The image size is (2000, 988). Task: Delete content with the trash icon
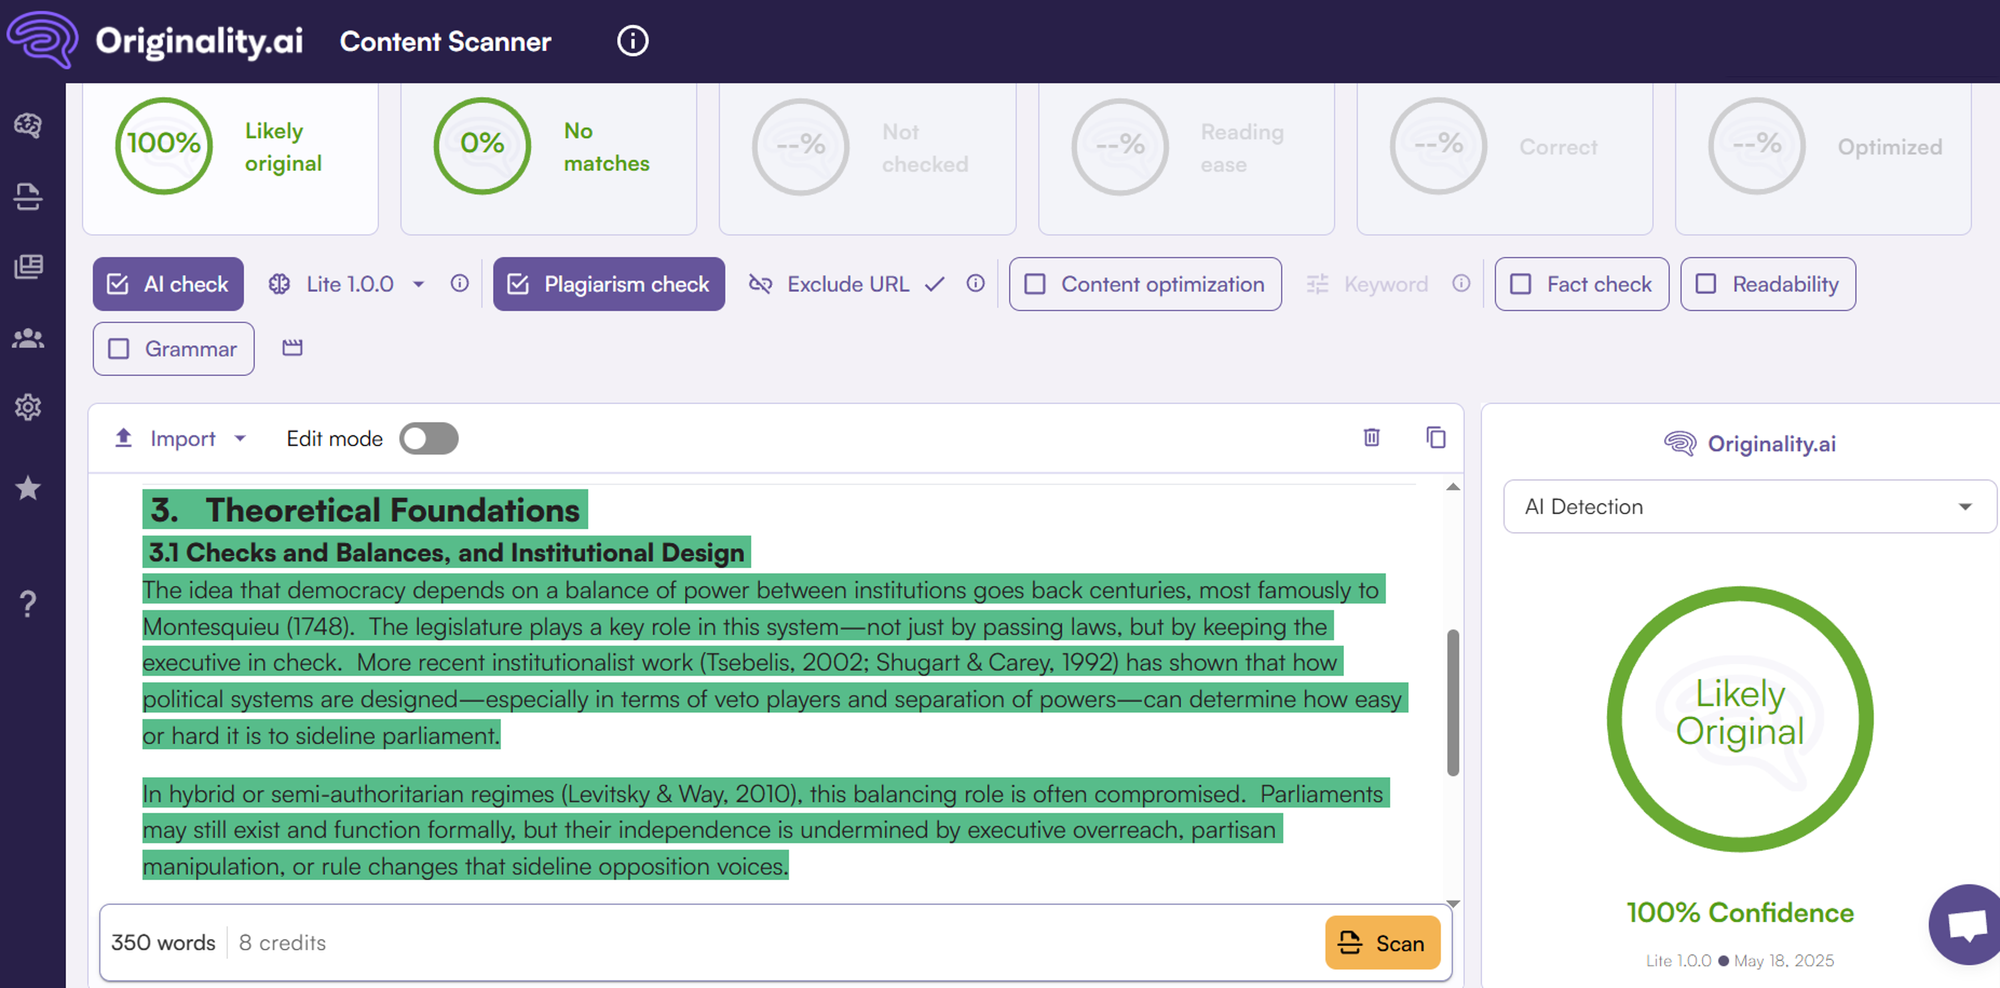[x=1372, y=437]
